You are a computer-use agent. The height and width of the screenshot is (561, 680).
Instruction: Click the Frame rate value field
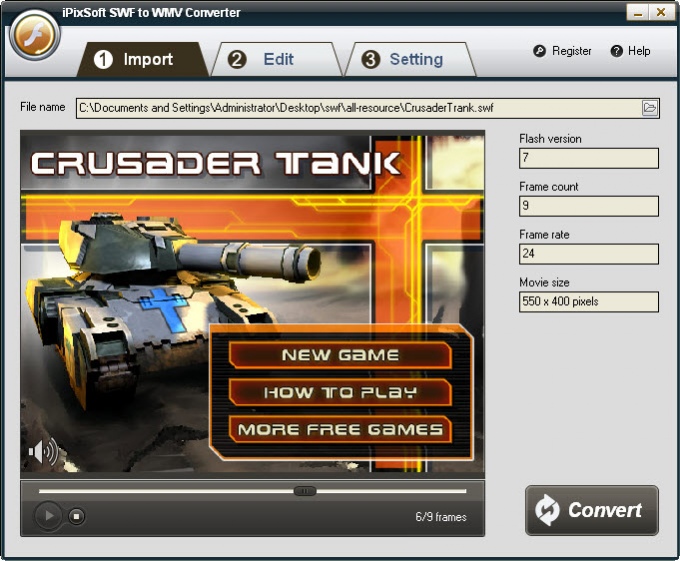pyautogui.click(x=589, y=254)
